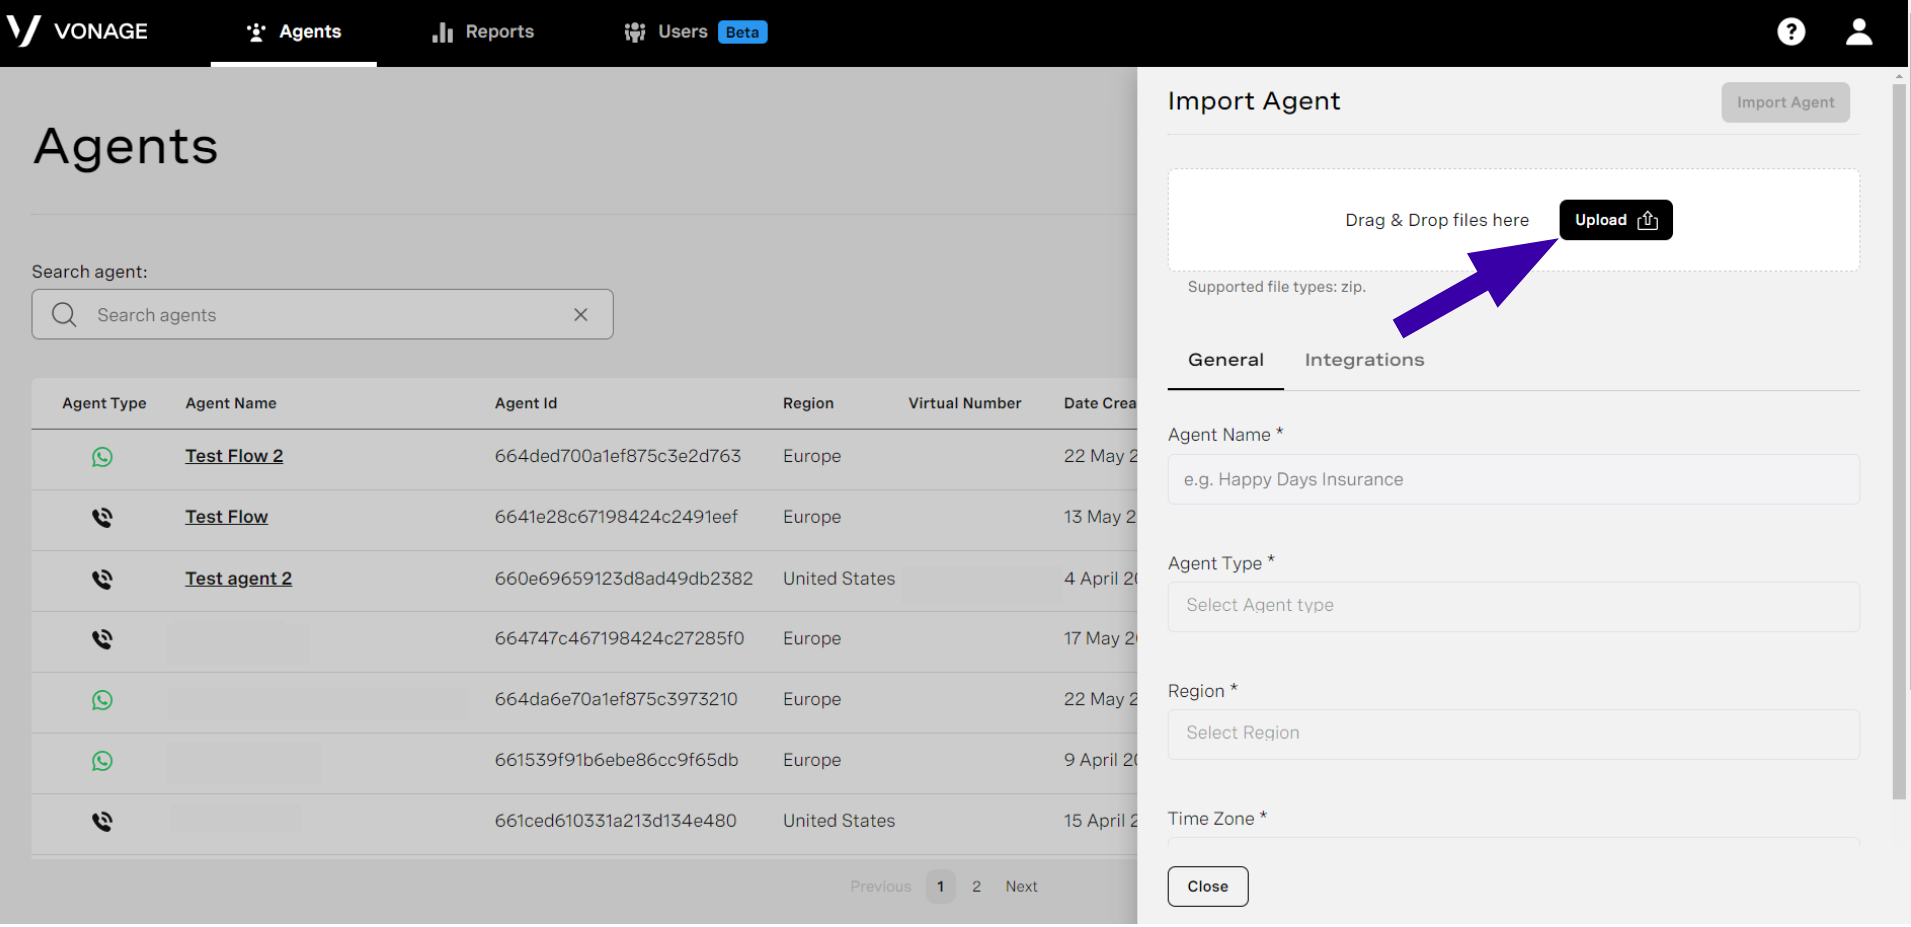Viewport: 1911px width, 927px height.
Task: Click the disabled Previous page link
Action: pos(881,886)
